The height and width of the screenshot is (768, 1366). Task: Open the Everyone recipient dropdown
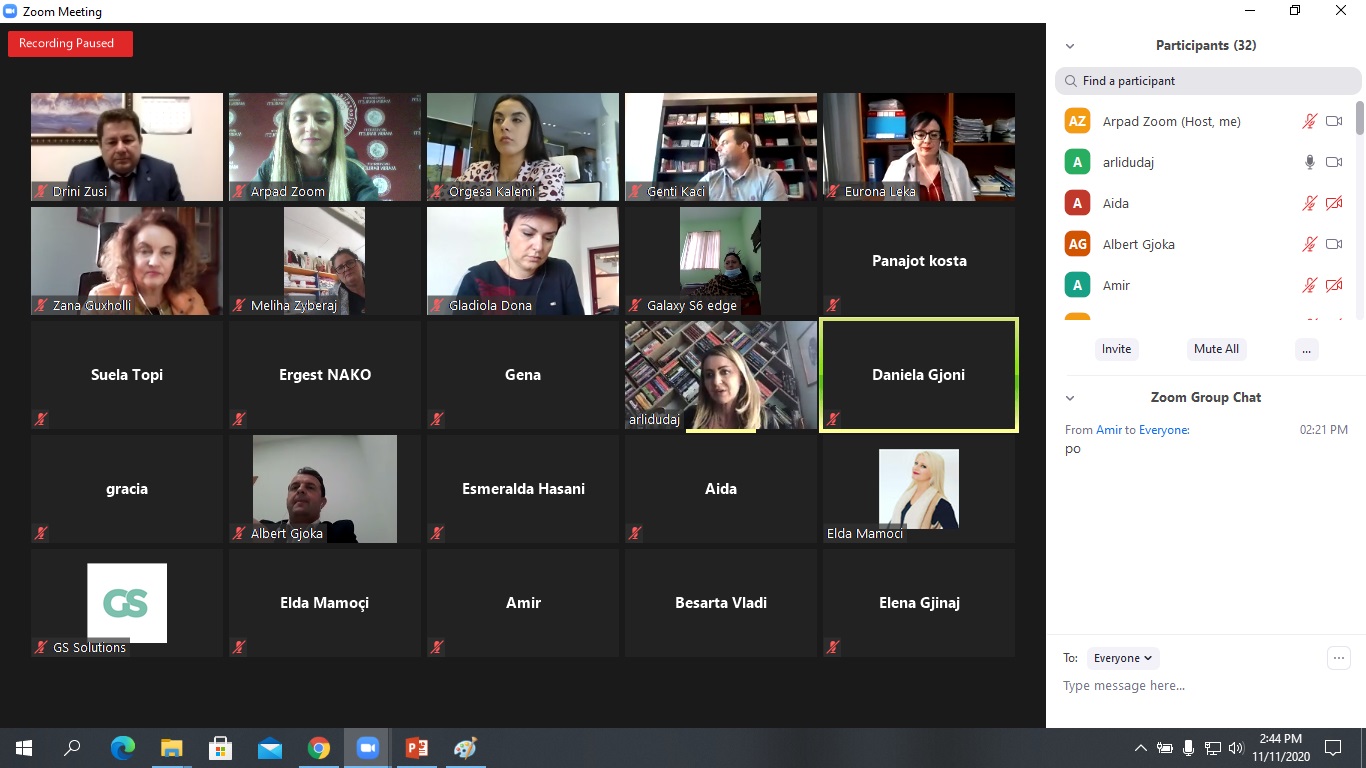1123,658
